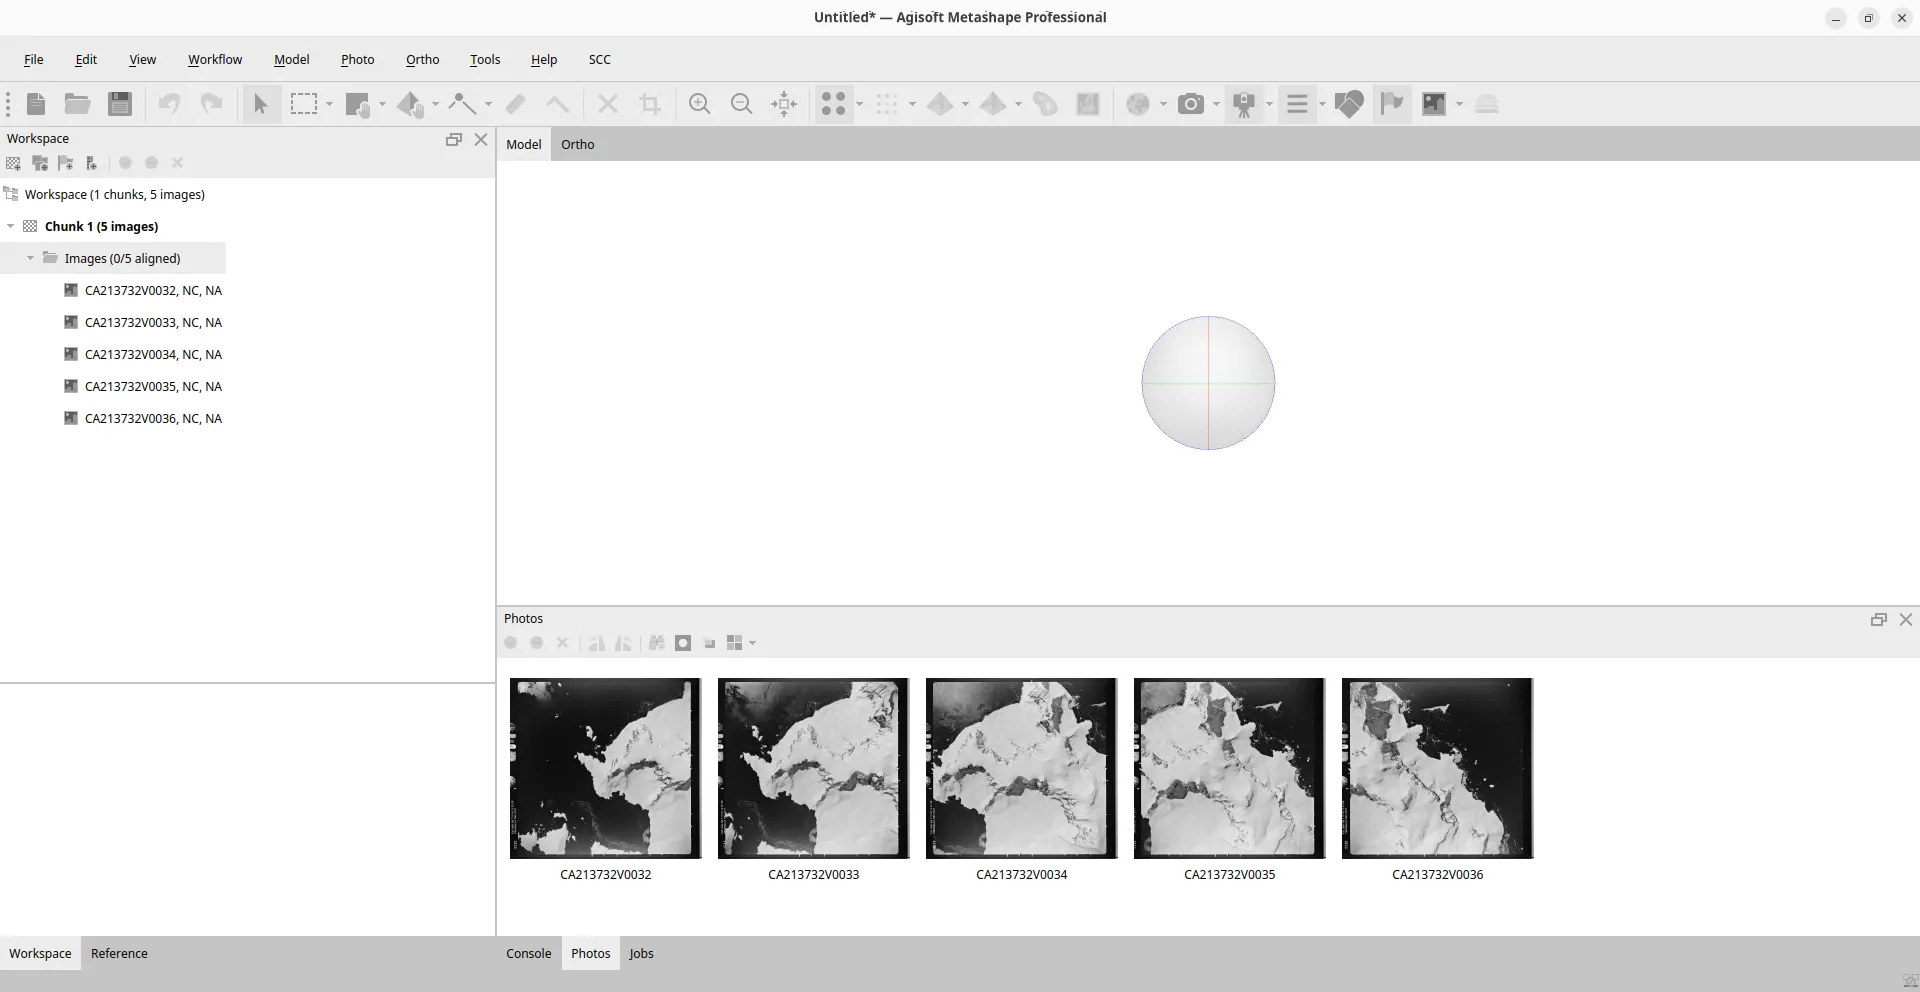Open the tie points display dropdown arrow
The image size is (1920, 992).
[859, 104]
